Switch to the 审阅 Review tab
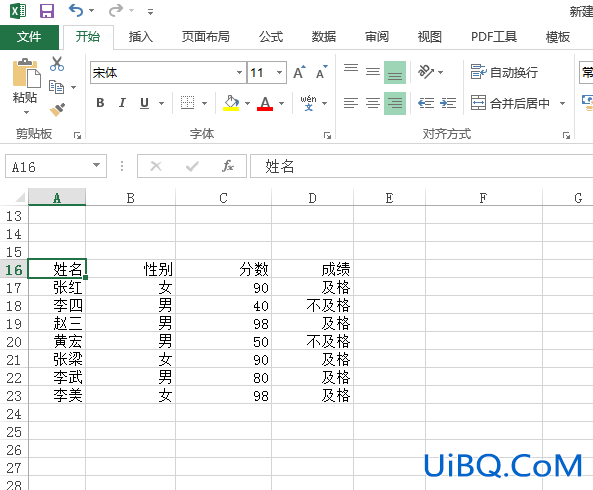Image resolution: width=593 pixels, height=490 pixels. [377, 37]
